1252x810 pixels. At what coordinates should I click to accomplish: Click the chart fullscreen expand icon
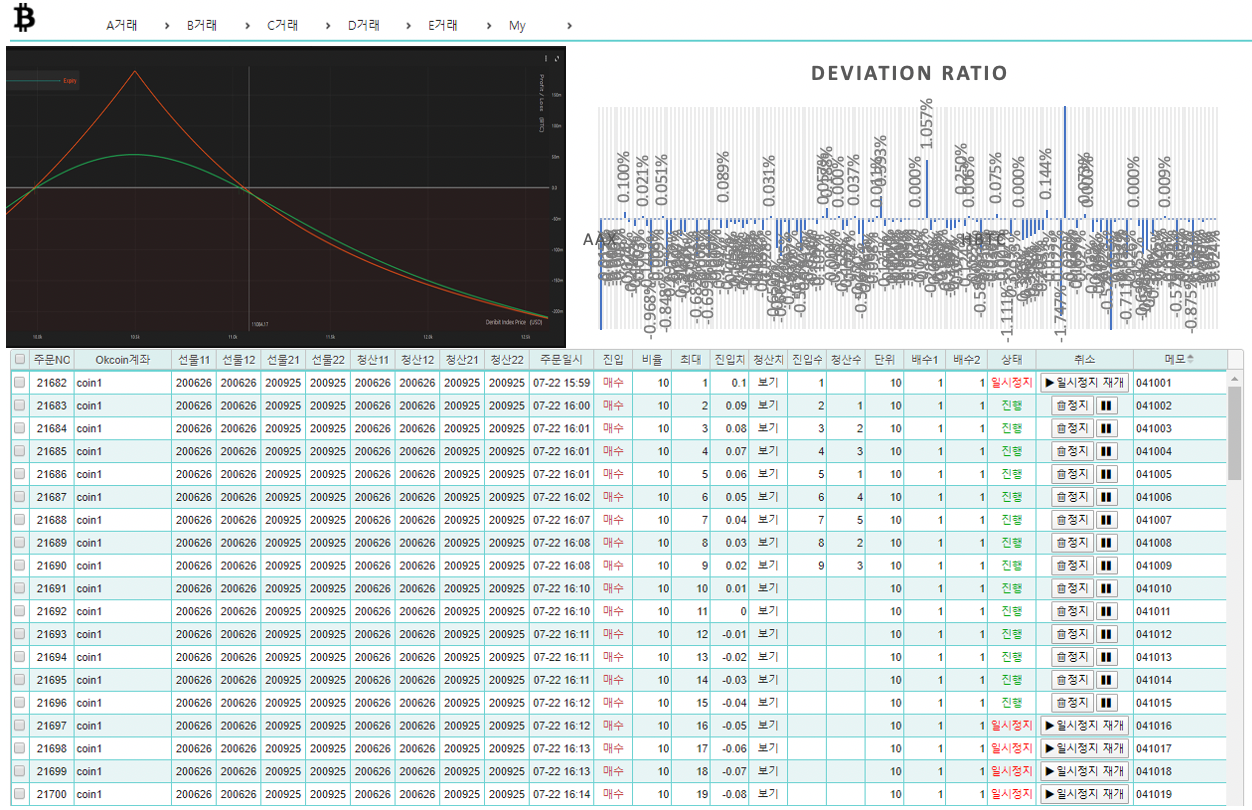click(556, 58)
